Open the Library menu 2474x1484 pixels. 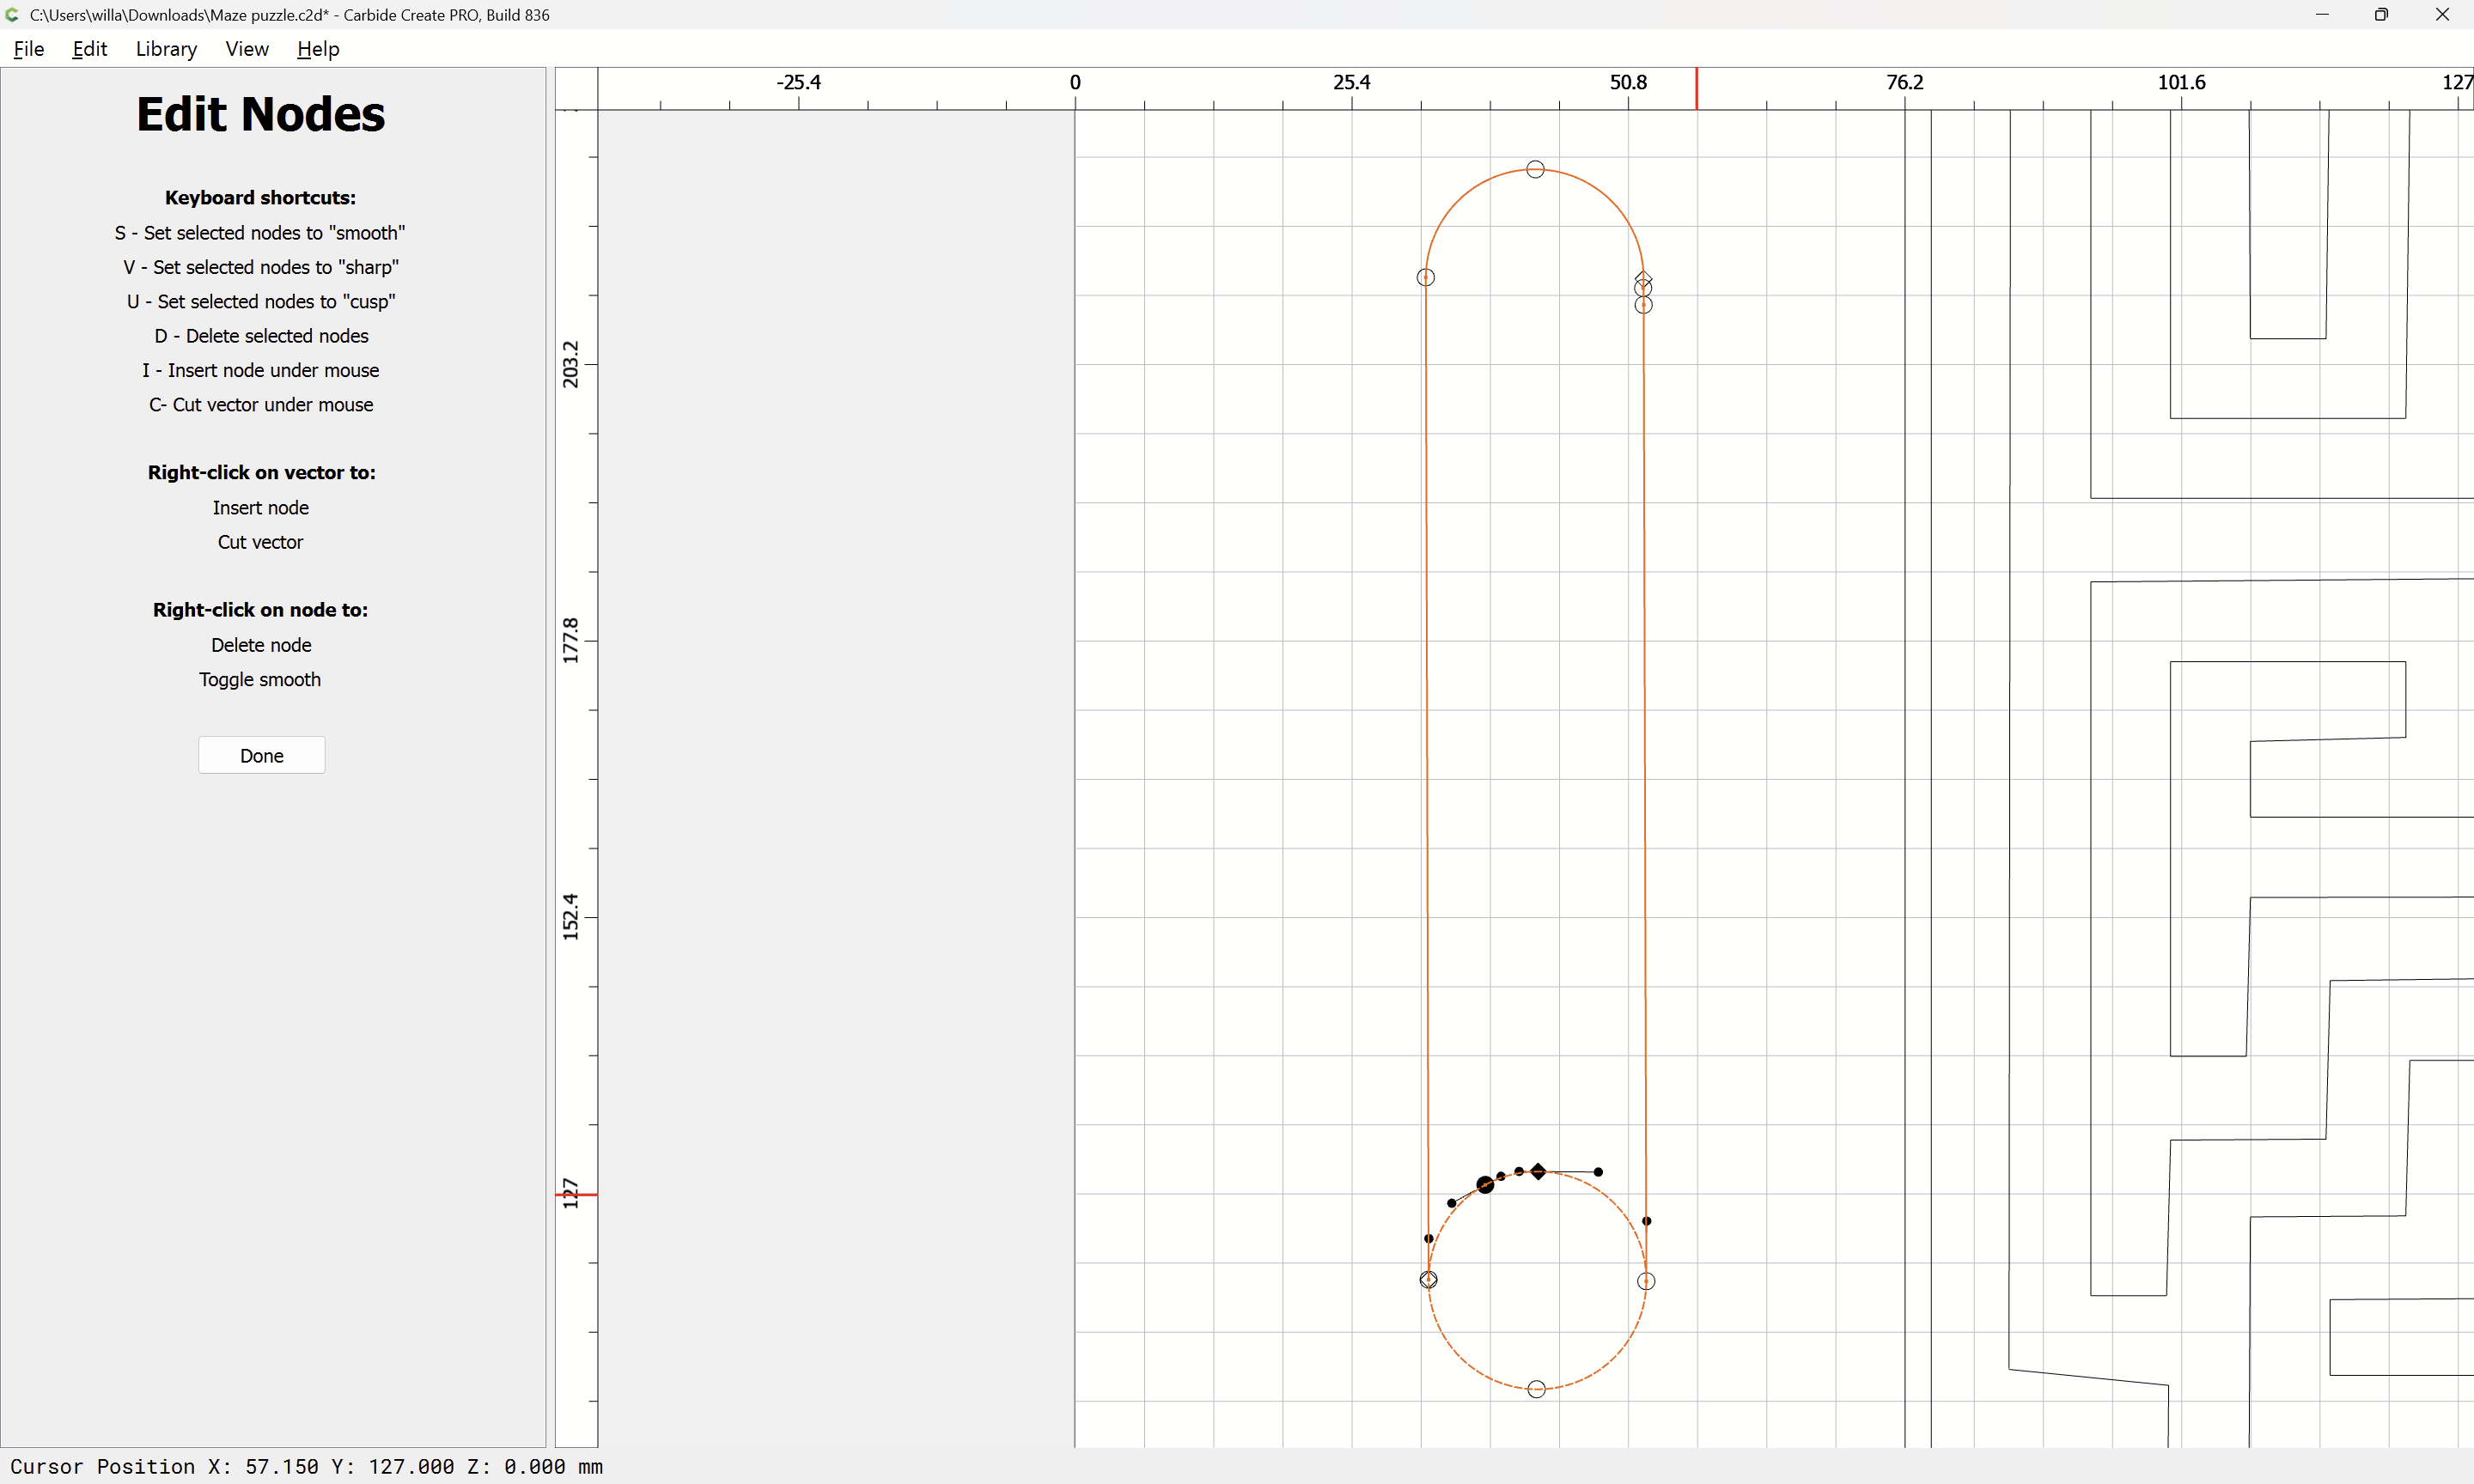[166, 49]
